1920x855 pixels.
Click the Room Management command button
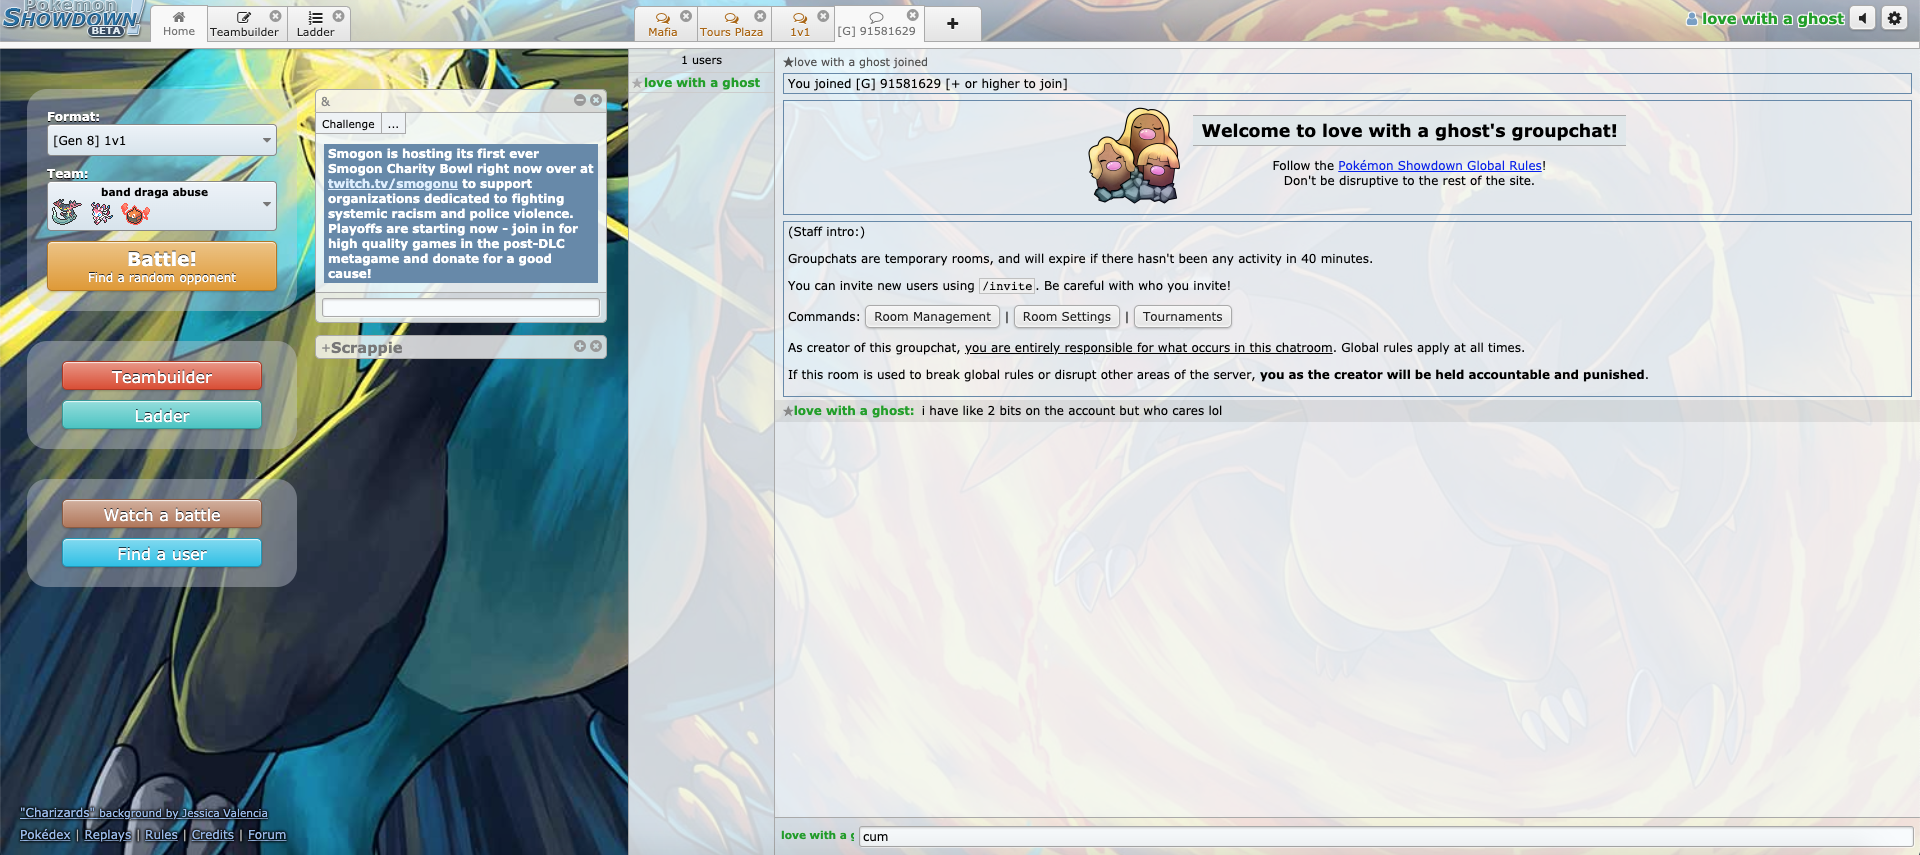point(932,317)
